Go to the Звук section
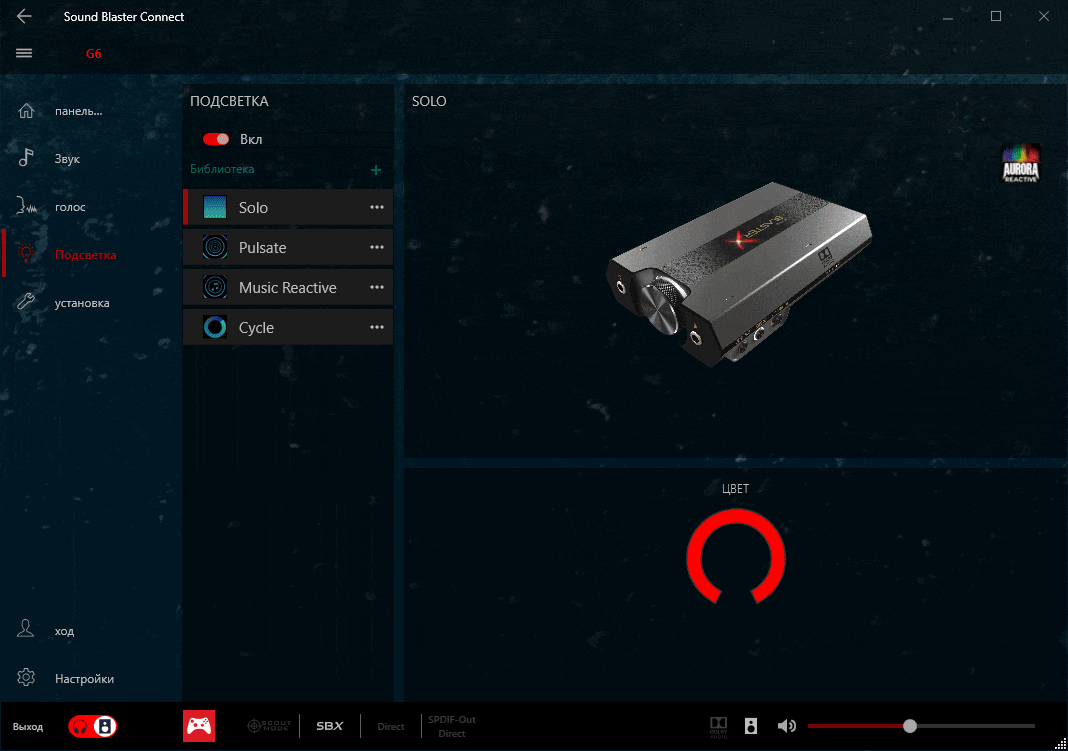The image size is (1068, 751). pos(68,158)
